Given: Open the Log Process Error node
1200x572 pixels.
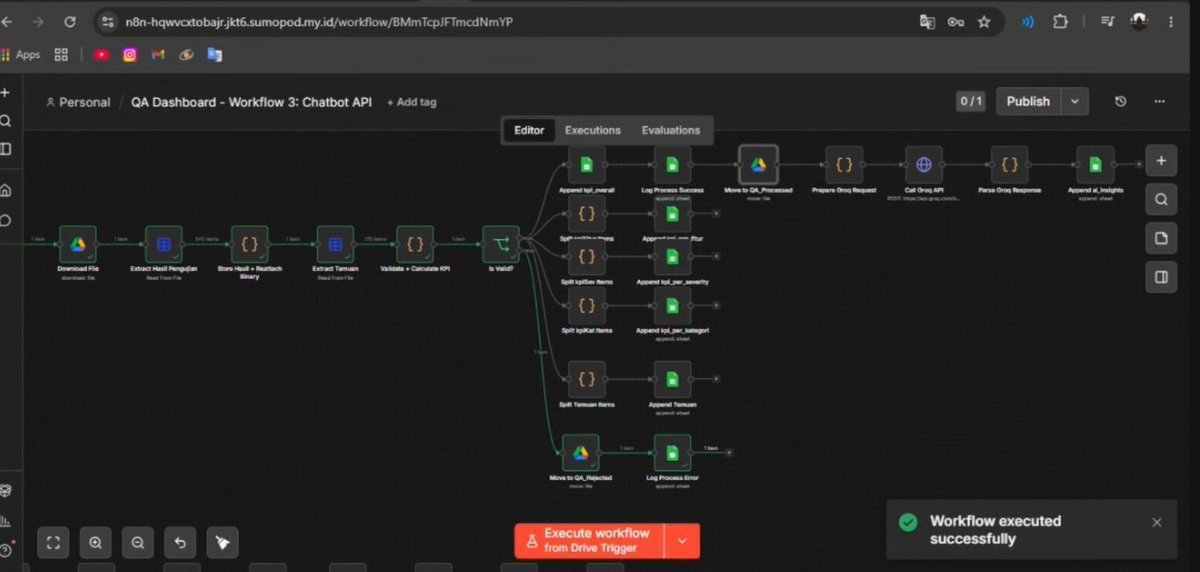Looking at the screenshot, I should click(x=673, y=453).
